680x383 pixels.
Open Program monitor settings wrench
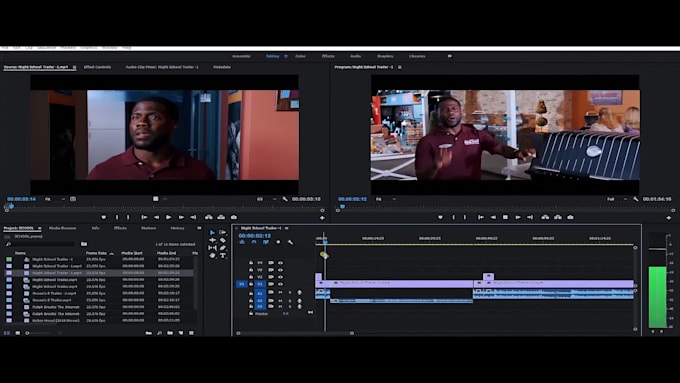pyautogui.click(x=635, y=199)
